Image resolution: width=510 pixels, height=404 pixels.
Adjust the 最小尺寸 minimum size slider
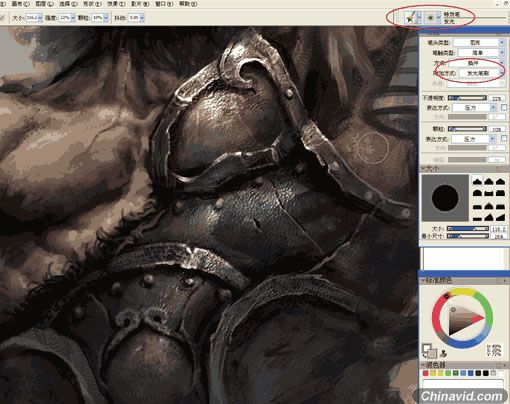tap(468, 236)
